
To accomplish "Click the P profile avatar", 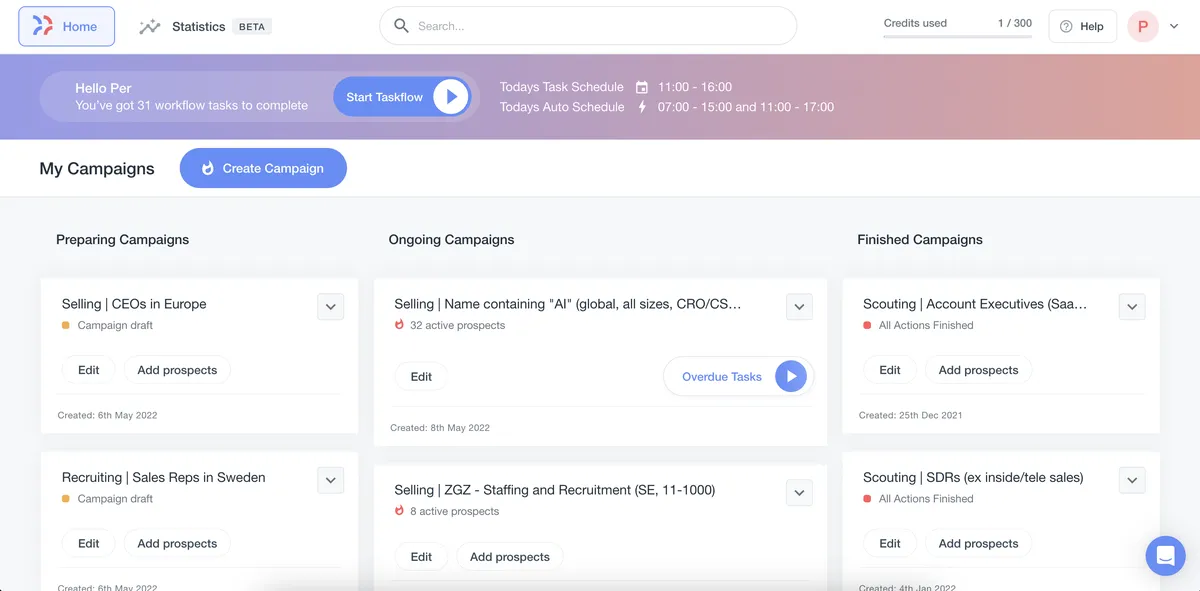I will click(1143, 26).
